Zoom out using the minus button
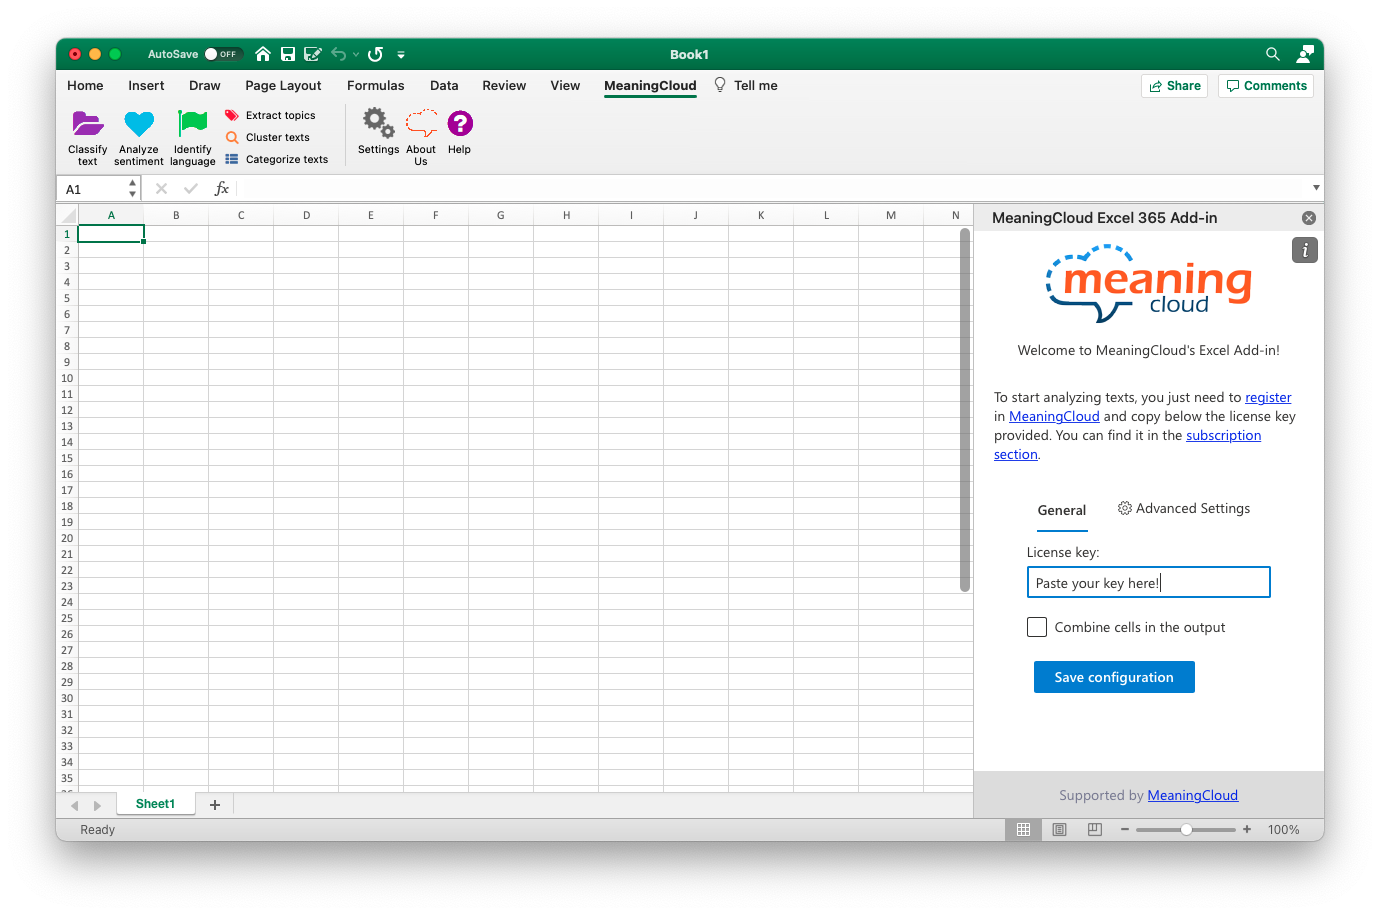Image resolution: width=1380 pixels, height=915 pixels. 1125,829
